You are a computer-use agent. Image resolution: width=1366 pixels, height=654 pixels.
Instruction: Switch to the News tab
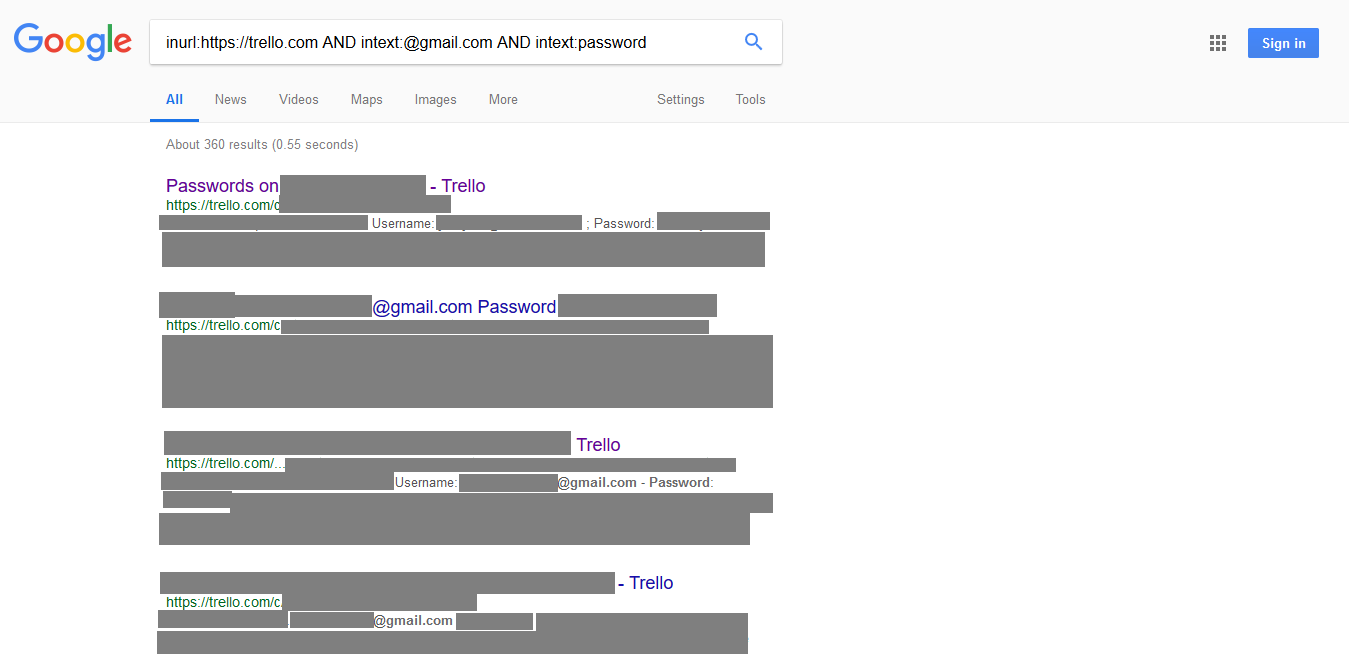tap(230, 99)
